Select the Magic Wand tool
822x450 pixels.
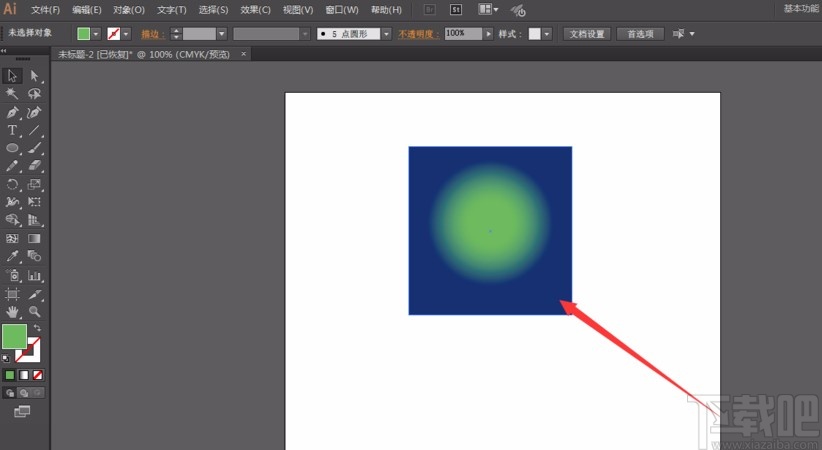[12, 94]
